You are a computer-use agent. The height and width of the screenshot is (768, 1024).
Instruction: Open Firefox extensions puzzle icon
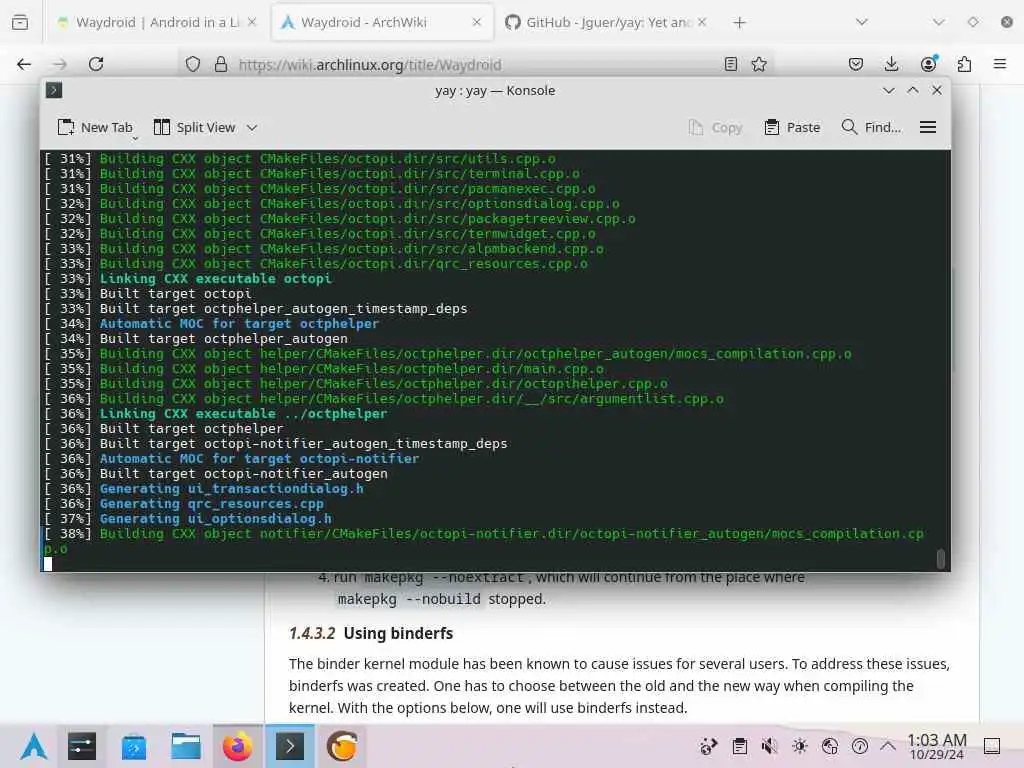(x=964, y=64)
